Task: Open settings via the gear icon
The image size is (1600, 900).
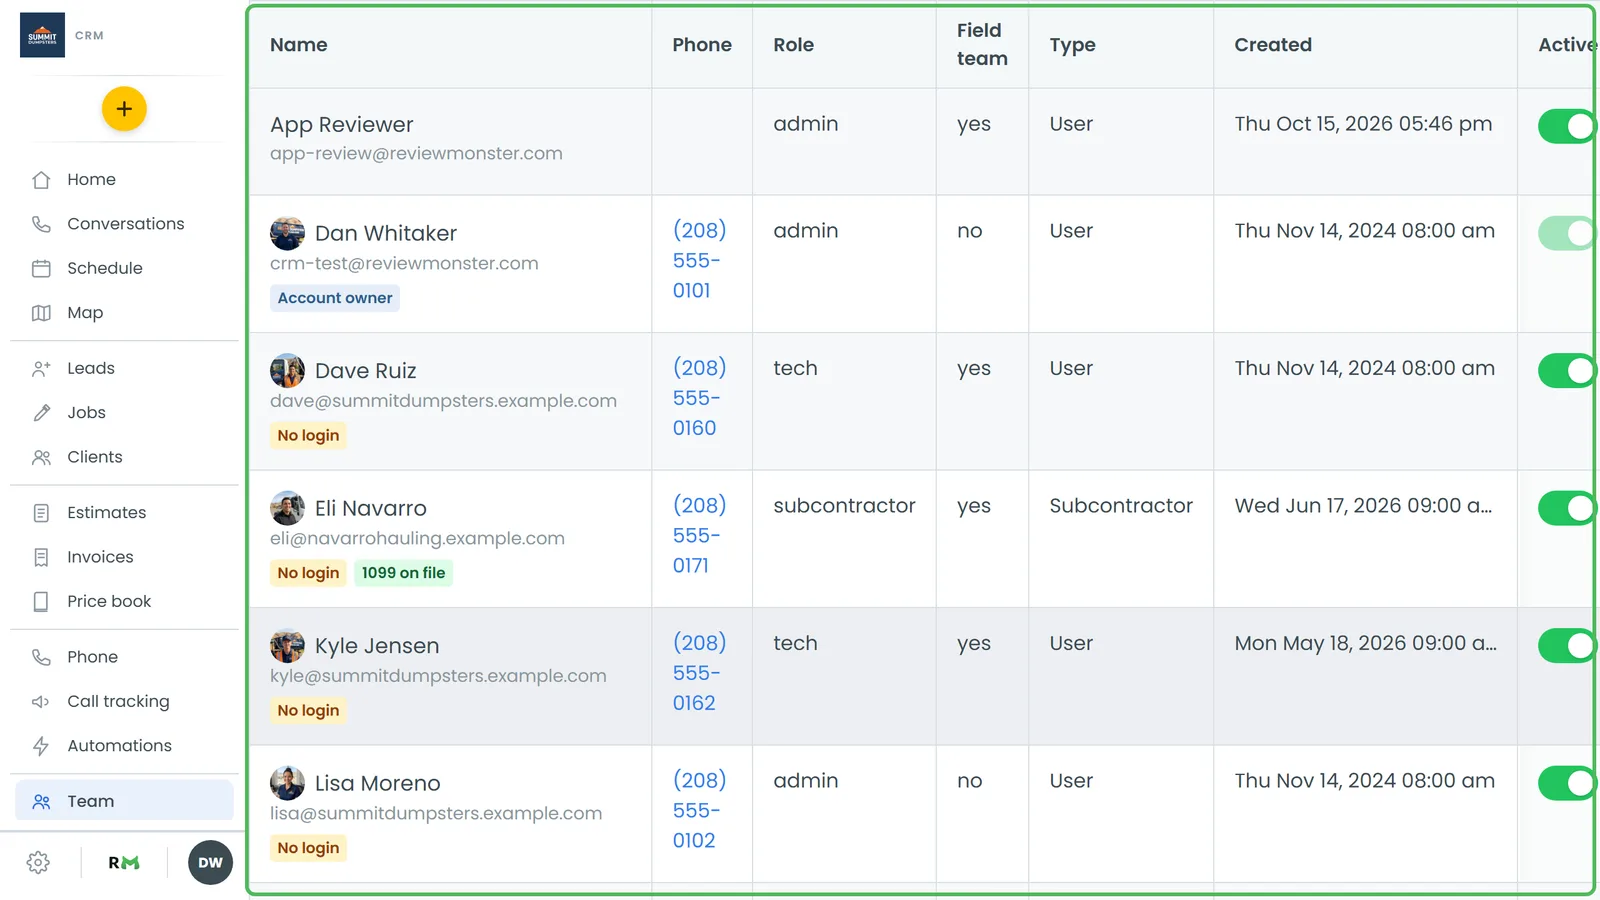Action: tap(38, 863)
